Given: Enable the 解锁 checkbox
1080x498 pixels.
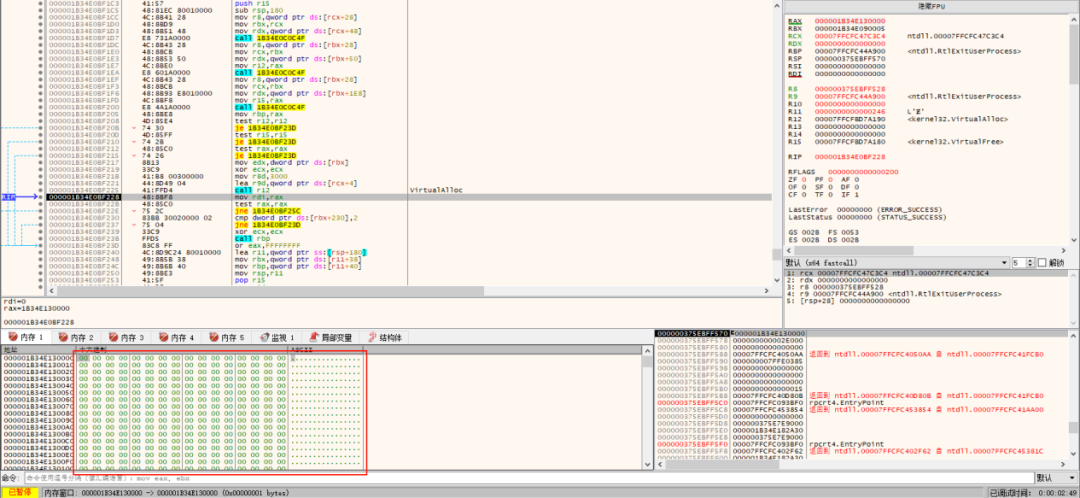Looking at the screenshot, I should pyautogui.click(x=1042, y=262).
